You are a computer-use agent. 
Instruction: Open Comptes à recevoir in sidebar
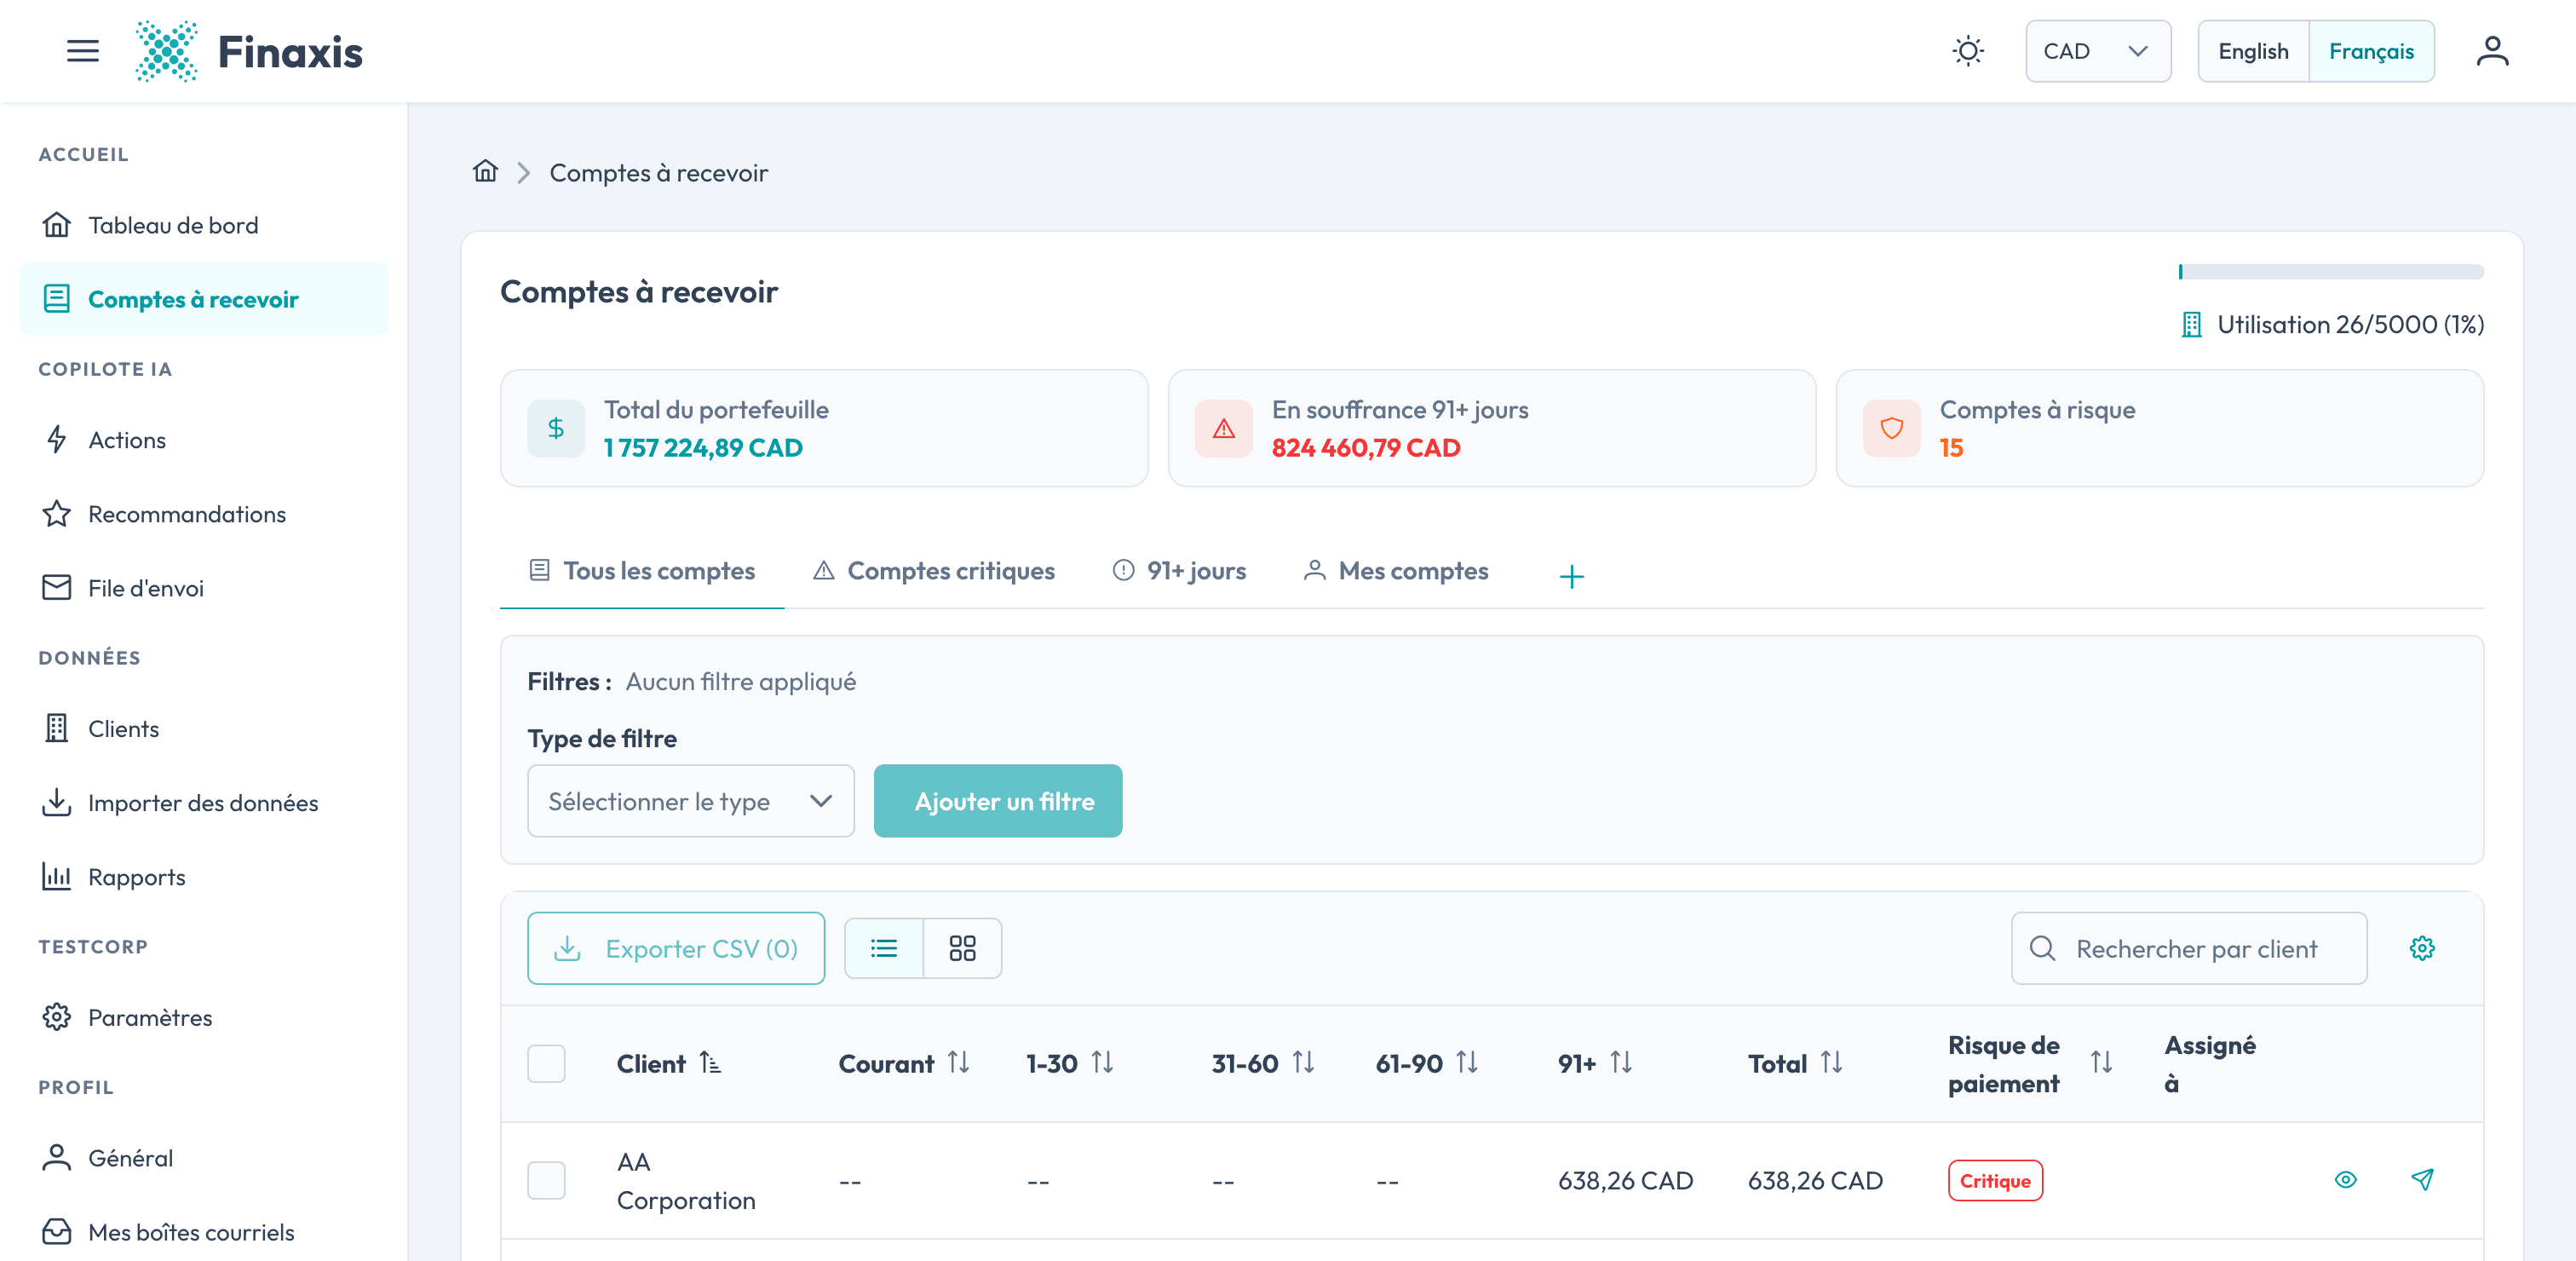[204, 299]
